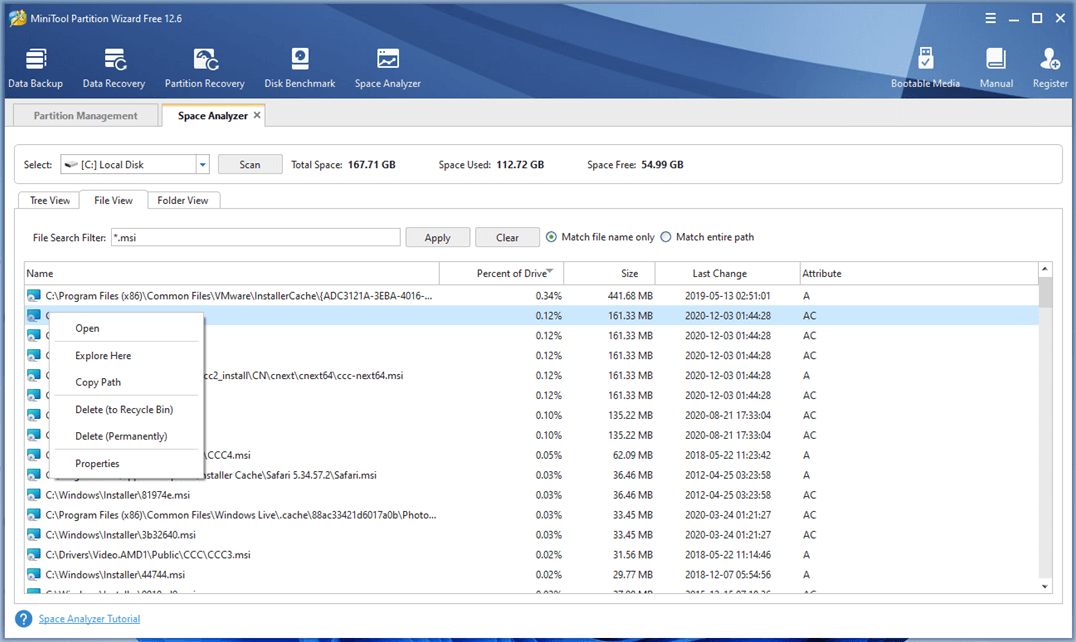Sort by the Size column header

(x=609, y=273)
